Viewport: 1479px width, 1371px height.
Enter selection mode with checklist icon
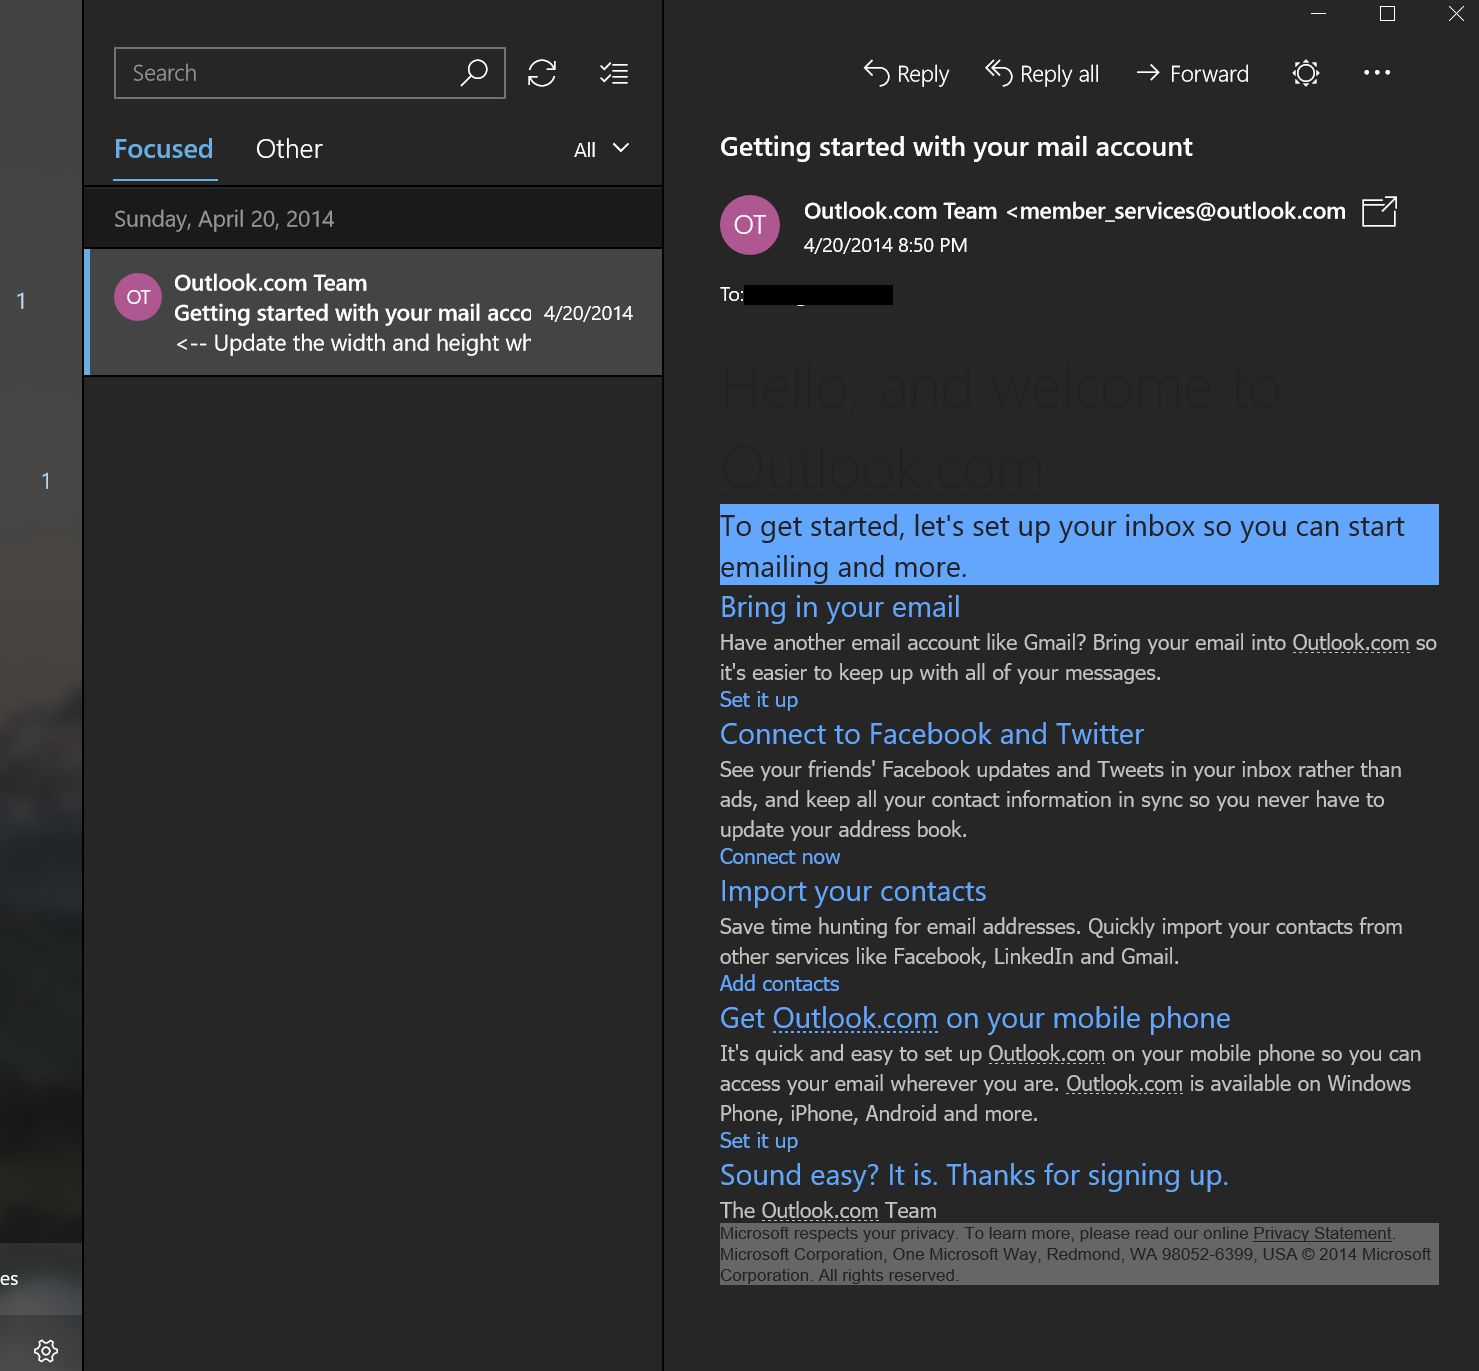[x=614, y=73]
